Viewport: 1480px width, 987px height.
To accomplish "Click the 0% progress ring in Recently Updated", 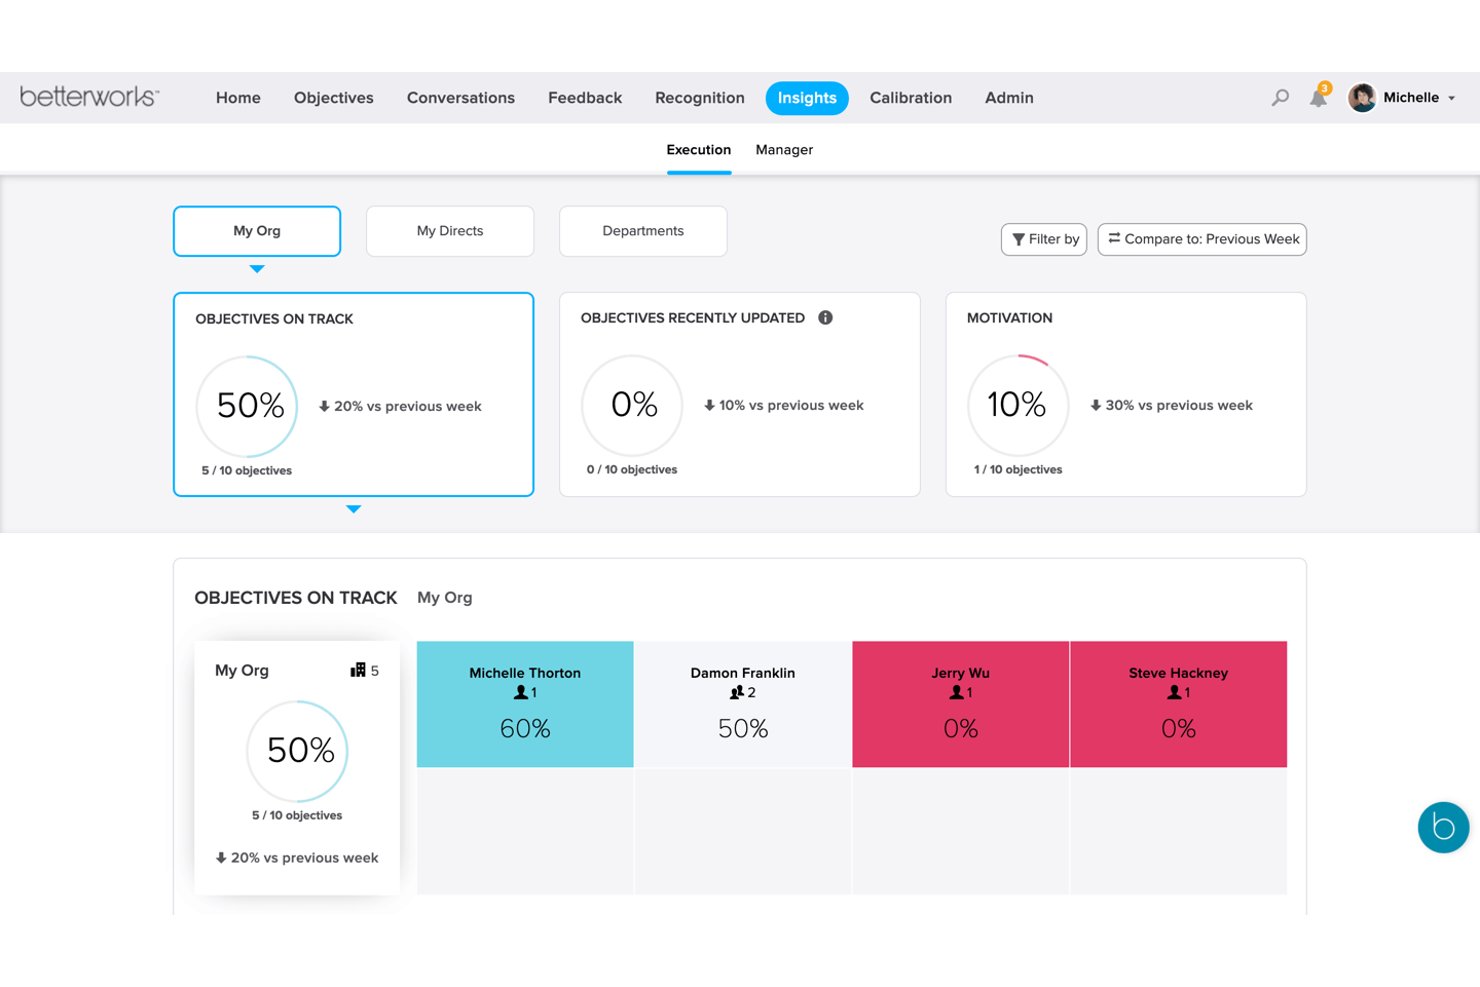I will [632, 405].
